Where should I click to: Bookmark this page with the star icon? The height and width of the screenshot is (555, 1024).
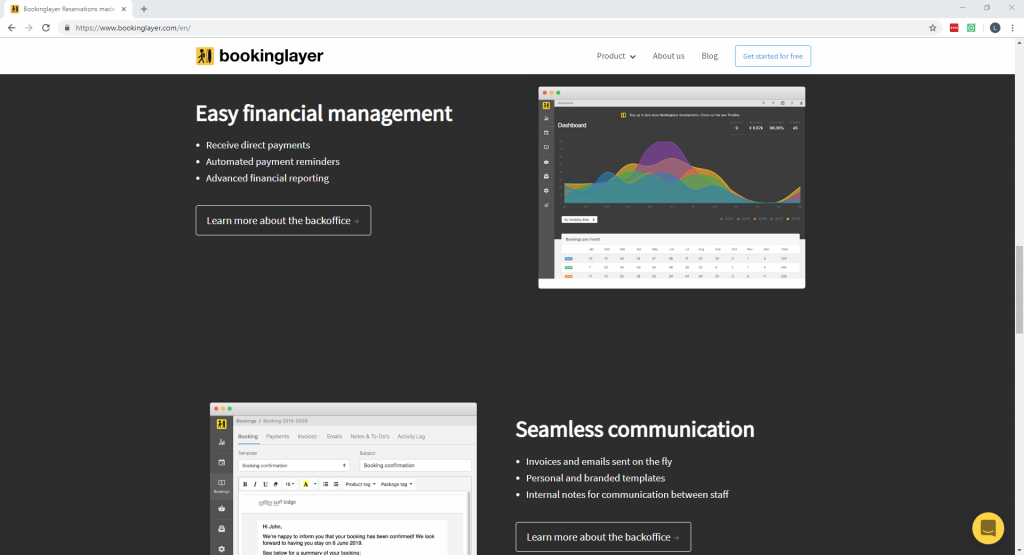pos(932,28)
